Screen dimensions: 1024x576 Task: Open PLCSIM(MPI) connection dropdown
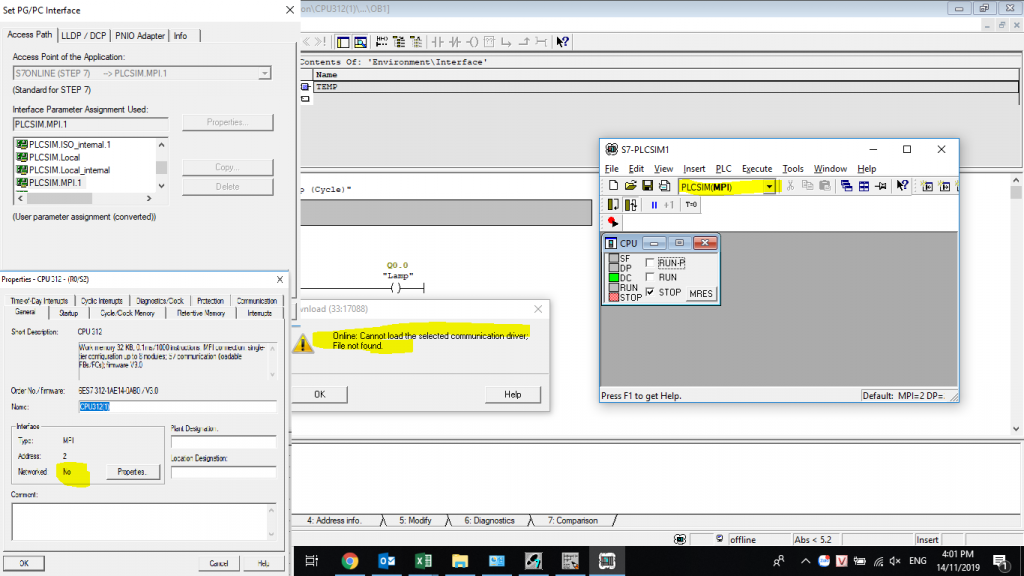(x=769, y=187)
